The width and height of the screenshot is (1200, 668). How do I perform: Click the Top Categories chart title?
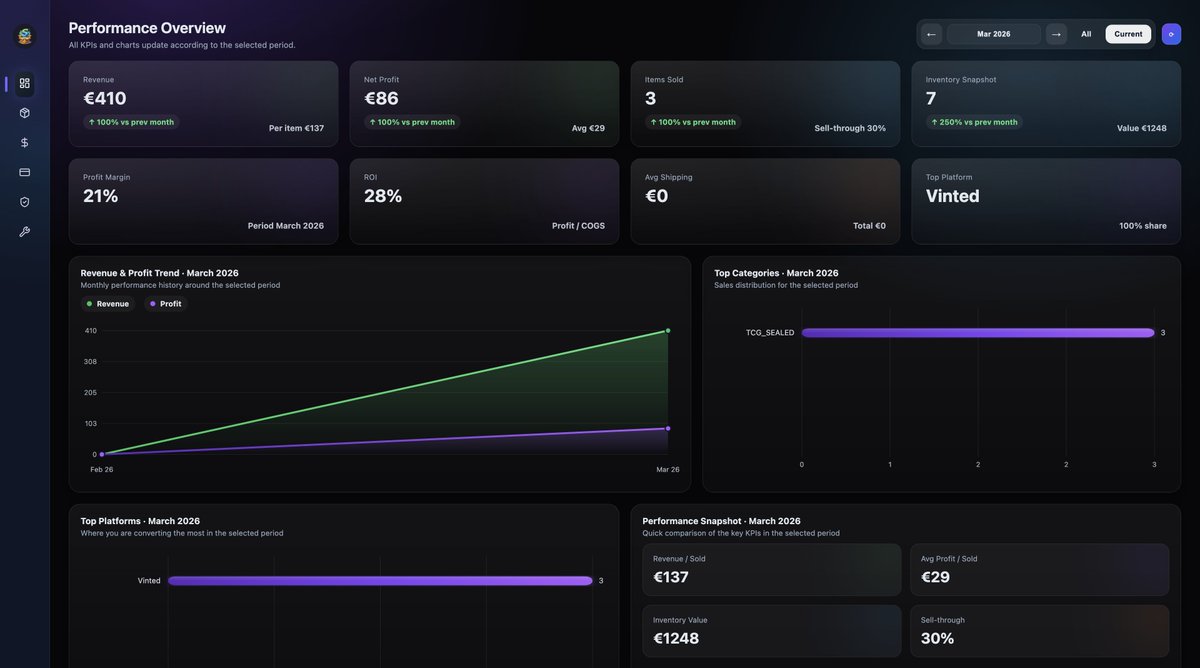776,273
